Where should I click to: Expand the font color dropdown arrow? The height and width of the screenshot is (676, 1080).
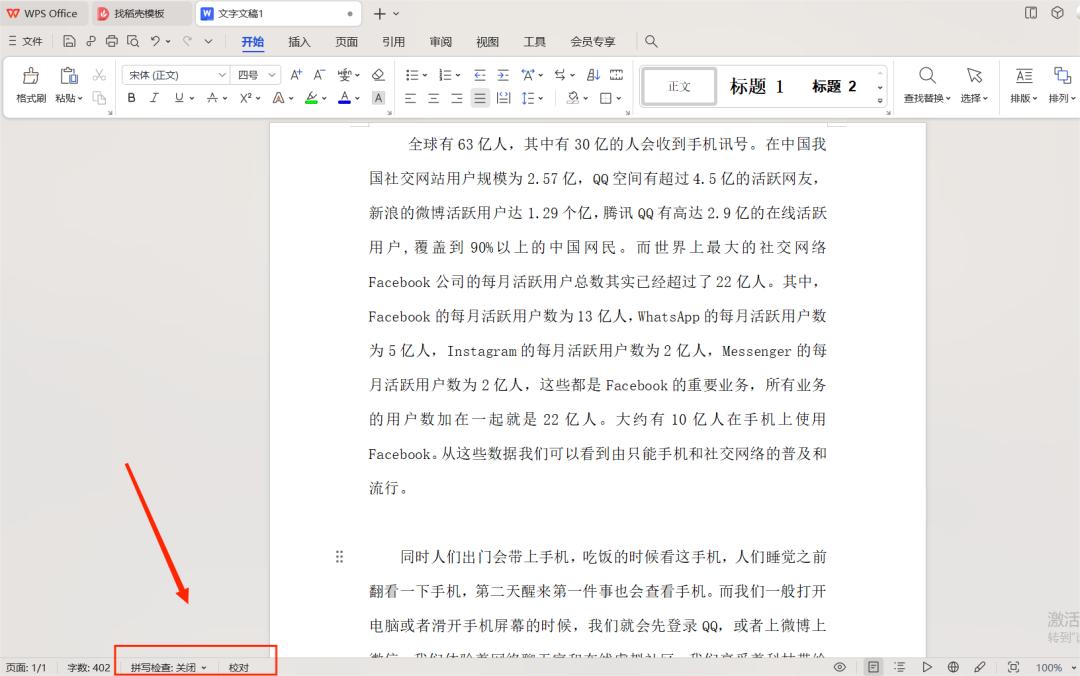coord(356,98)
